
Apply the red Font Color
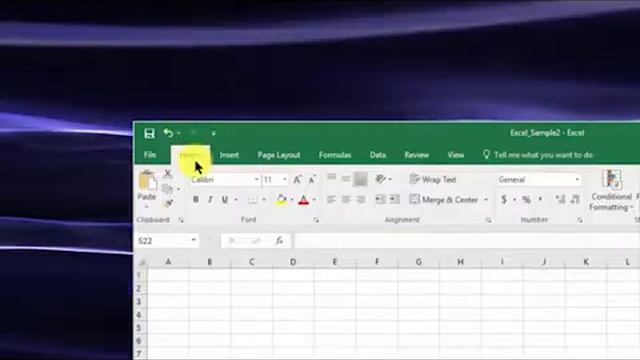(x=303, y=200)
